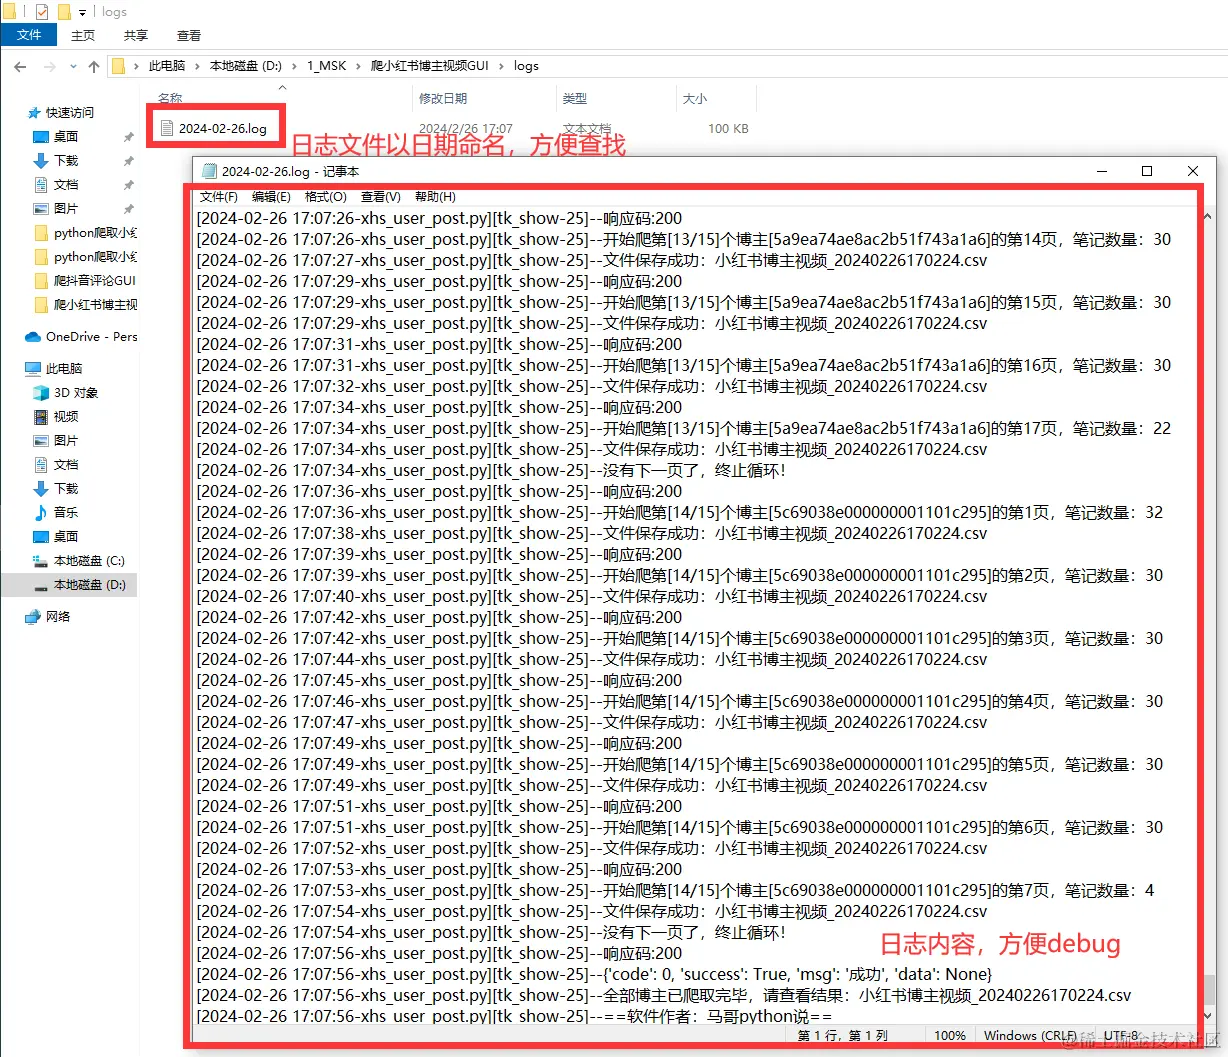Open the 共享 ribbon tab
The image size is (1228, 1057).
(x=136, y=35)
